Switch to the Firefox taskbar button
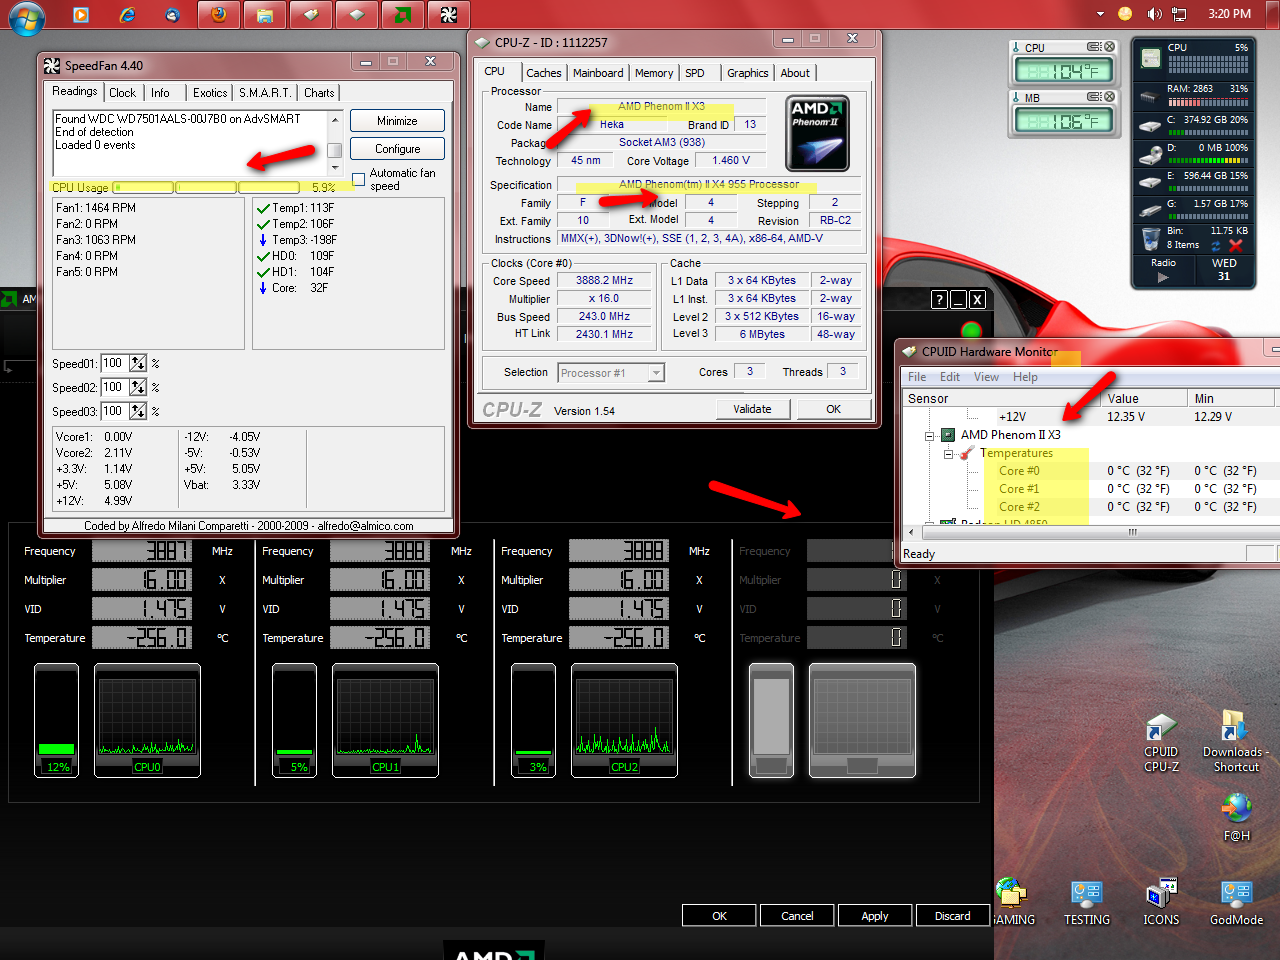Image resolution: width=1280 pixels, height=960 pixels. coord(218,14)
